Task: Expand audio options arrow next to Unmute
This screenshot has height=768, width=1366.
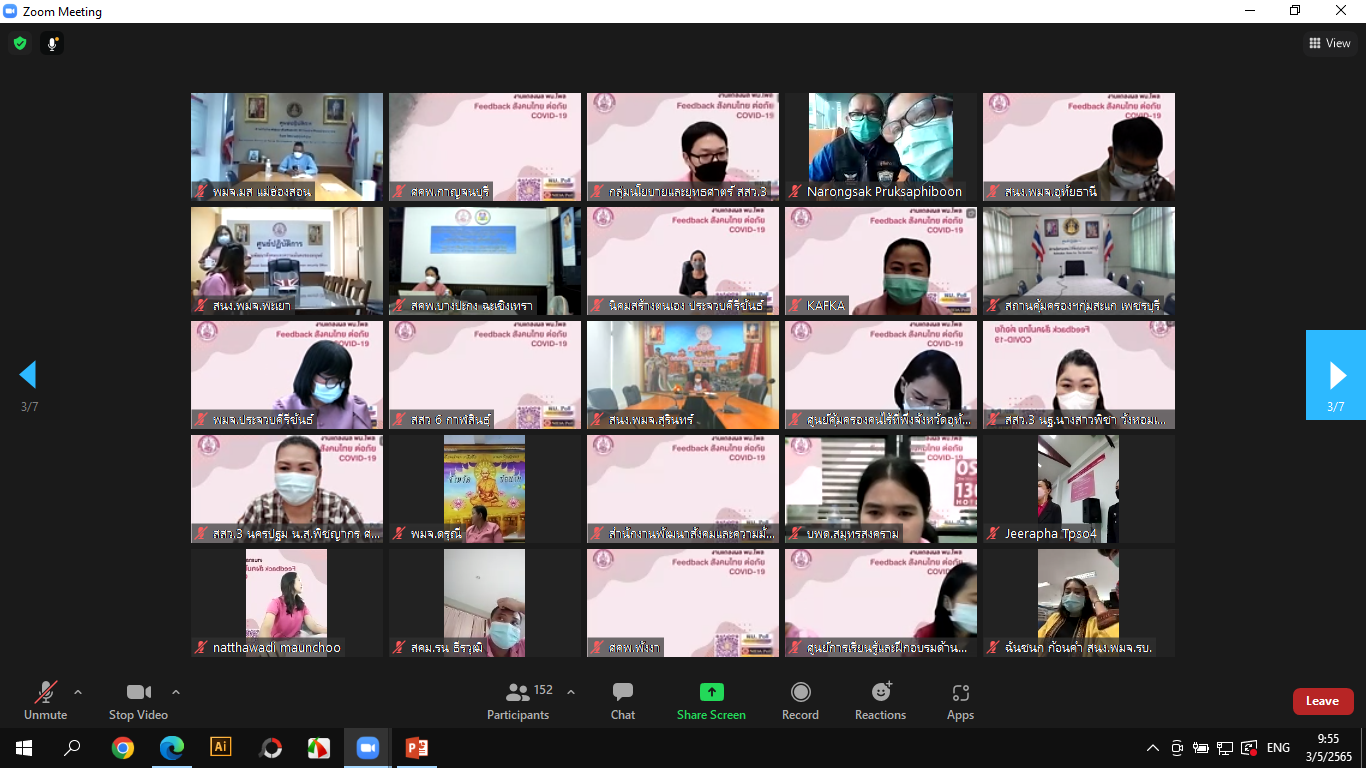Action: click(x=78, y=691)
